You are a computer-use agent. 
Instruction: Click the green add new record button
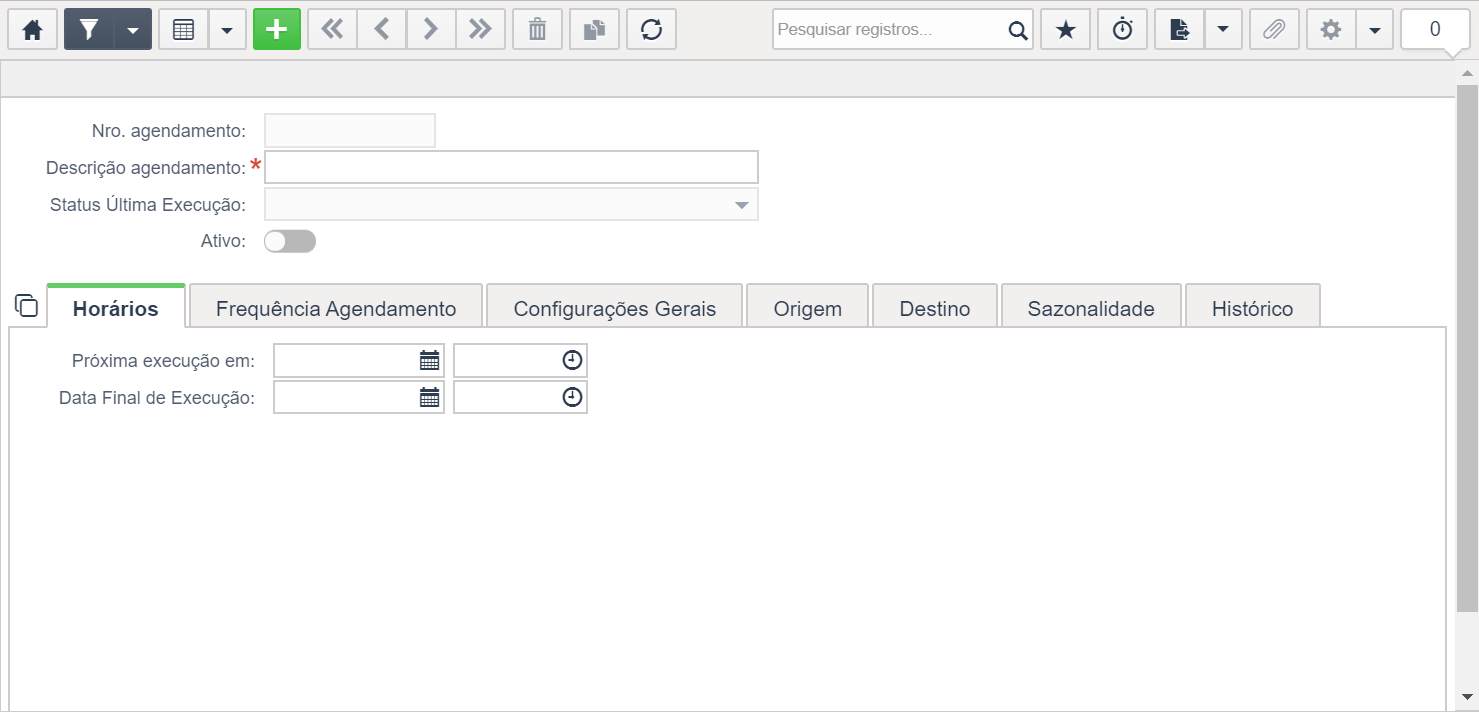click(277, 30)
